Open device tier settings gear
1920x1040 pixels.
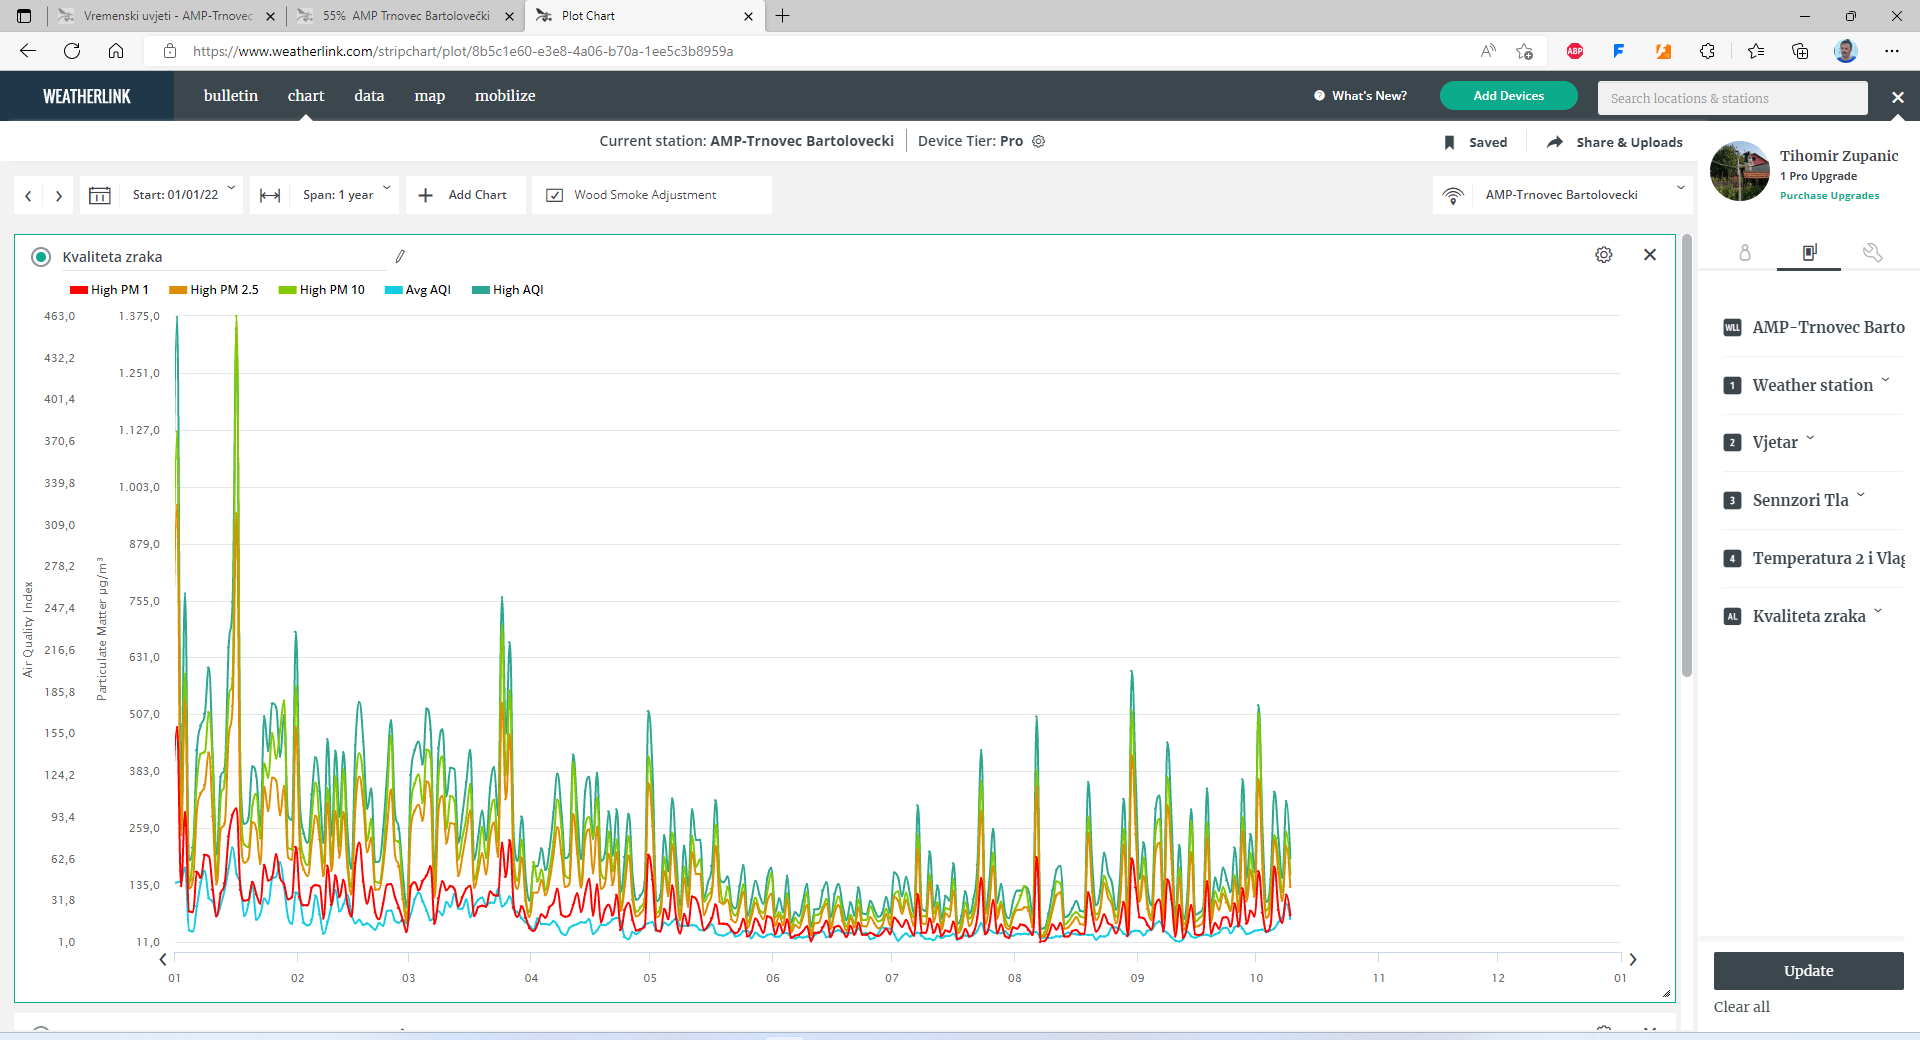[x=1039, y=141]
